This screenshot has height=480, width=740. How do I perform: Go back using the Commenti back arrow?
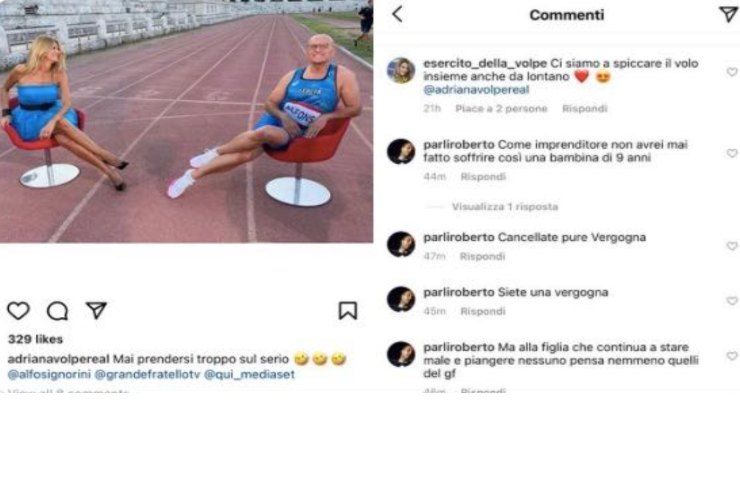(397, 14)
